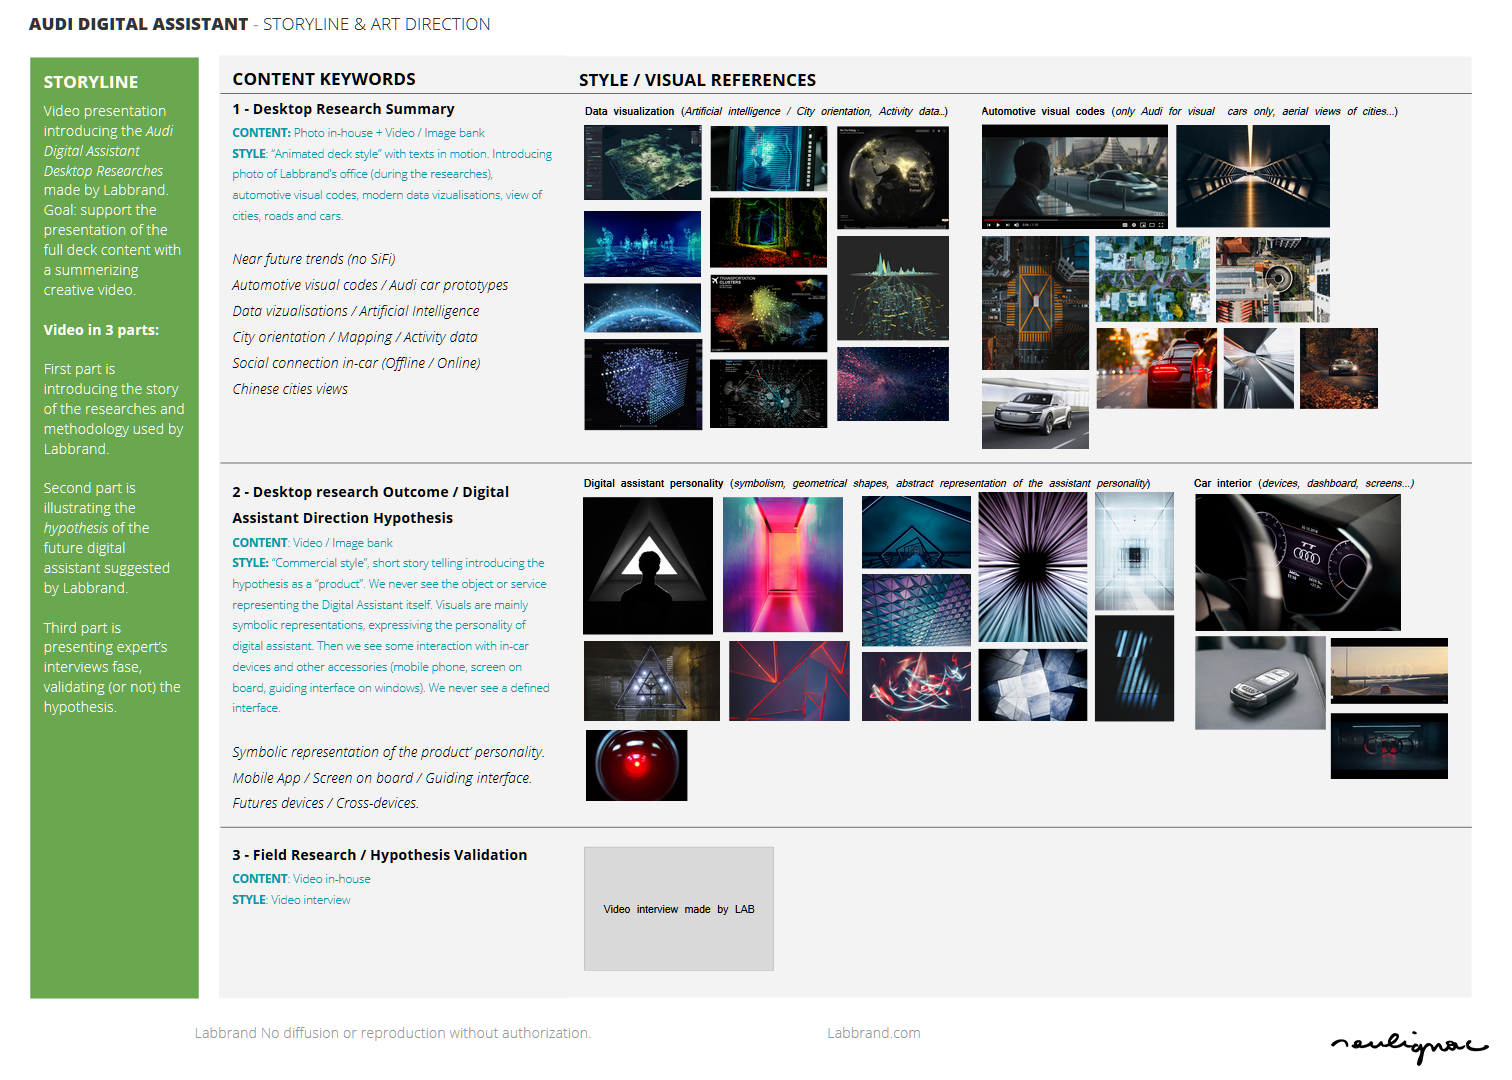Open the highway at sunset image

point(1389,671)
